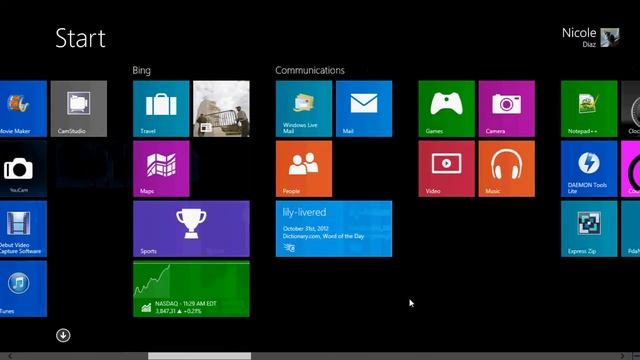The width and height of the screenshot is (640, 360).
Task: Click the user profile picture
Action: [x=610, y=37]
